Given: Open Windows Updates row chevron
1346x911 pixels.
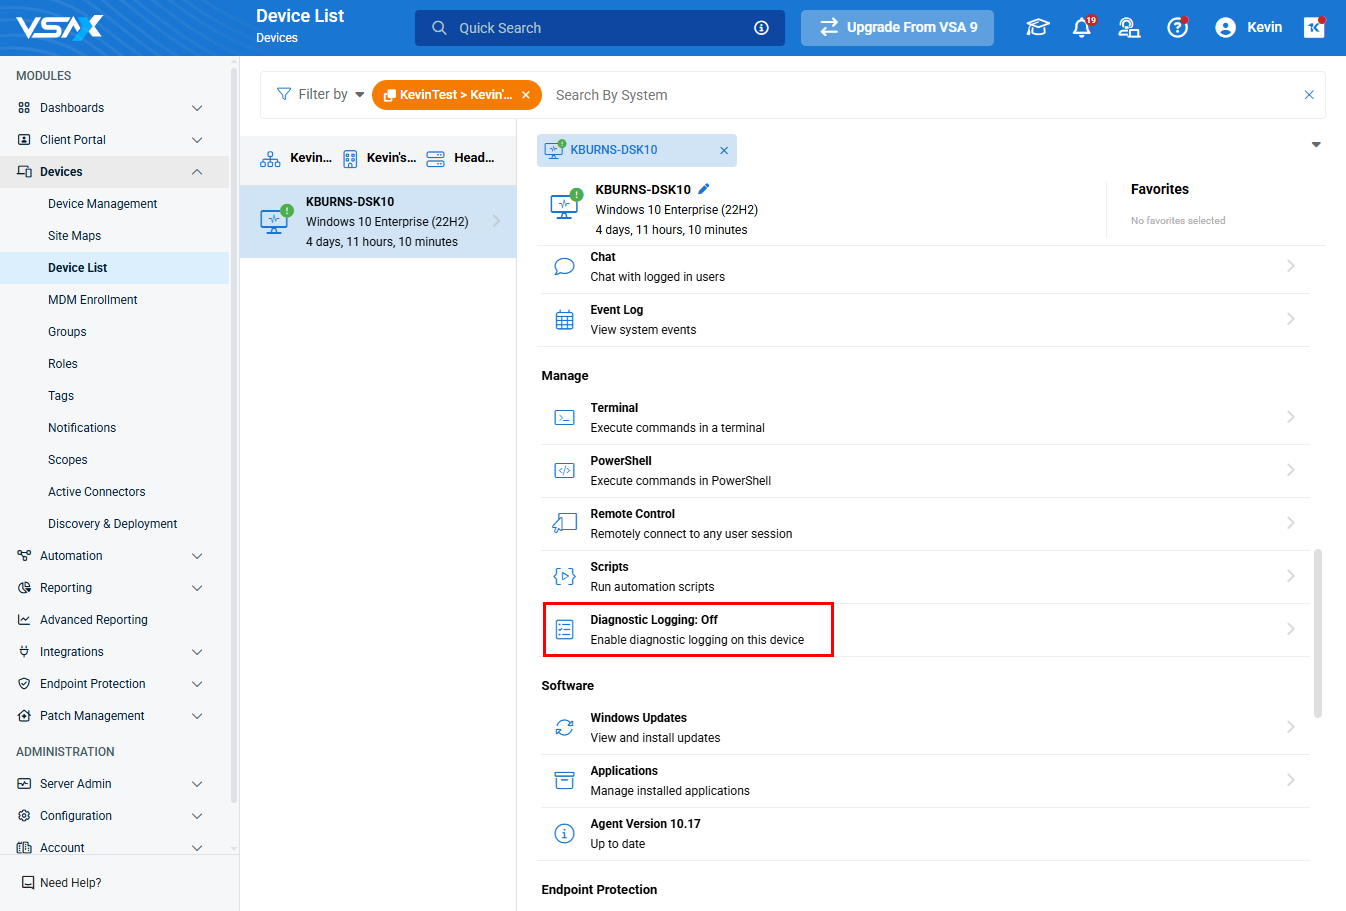Looking at the screenshot, I should [x=1290, y=727].
